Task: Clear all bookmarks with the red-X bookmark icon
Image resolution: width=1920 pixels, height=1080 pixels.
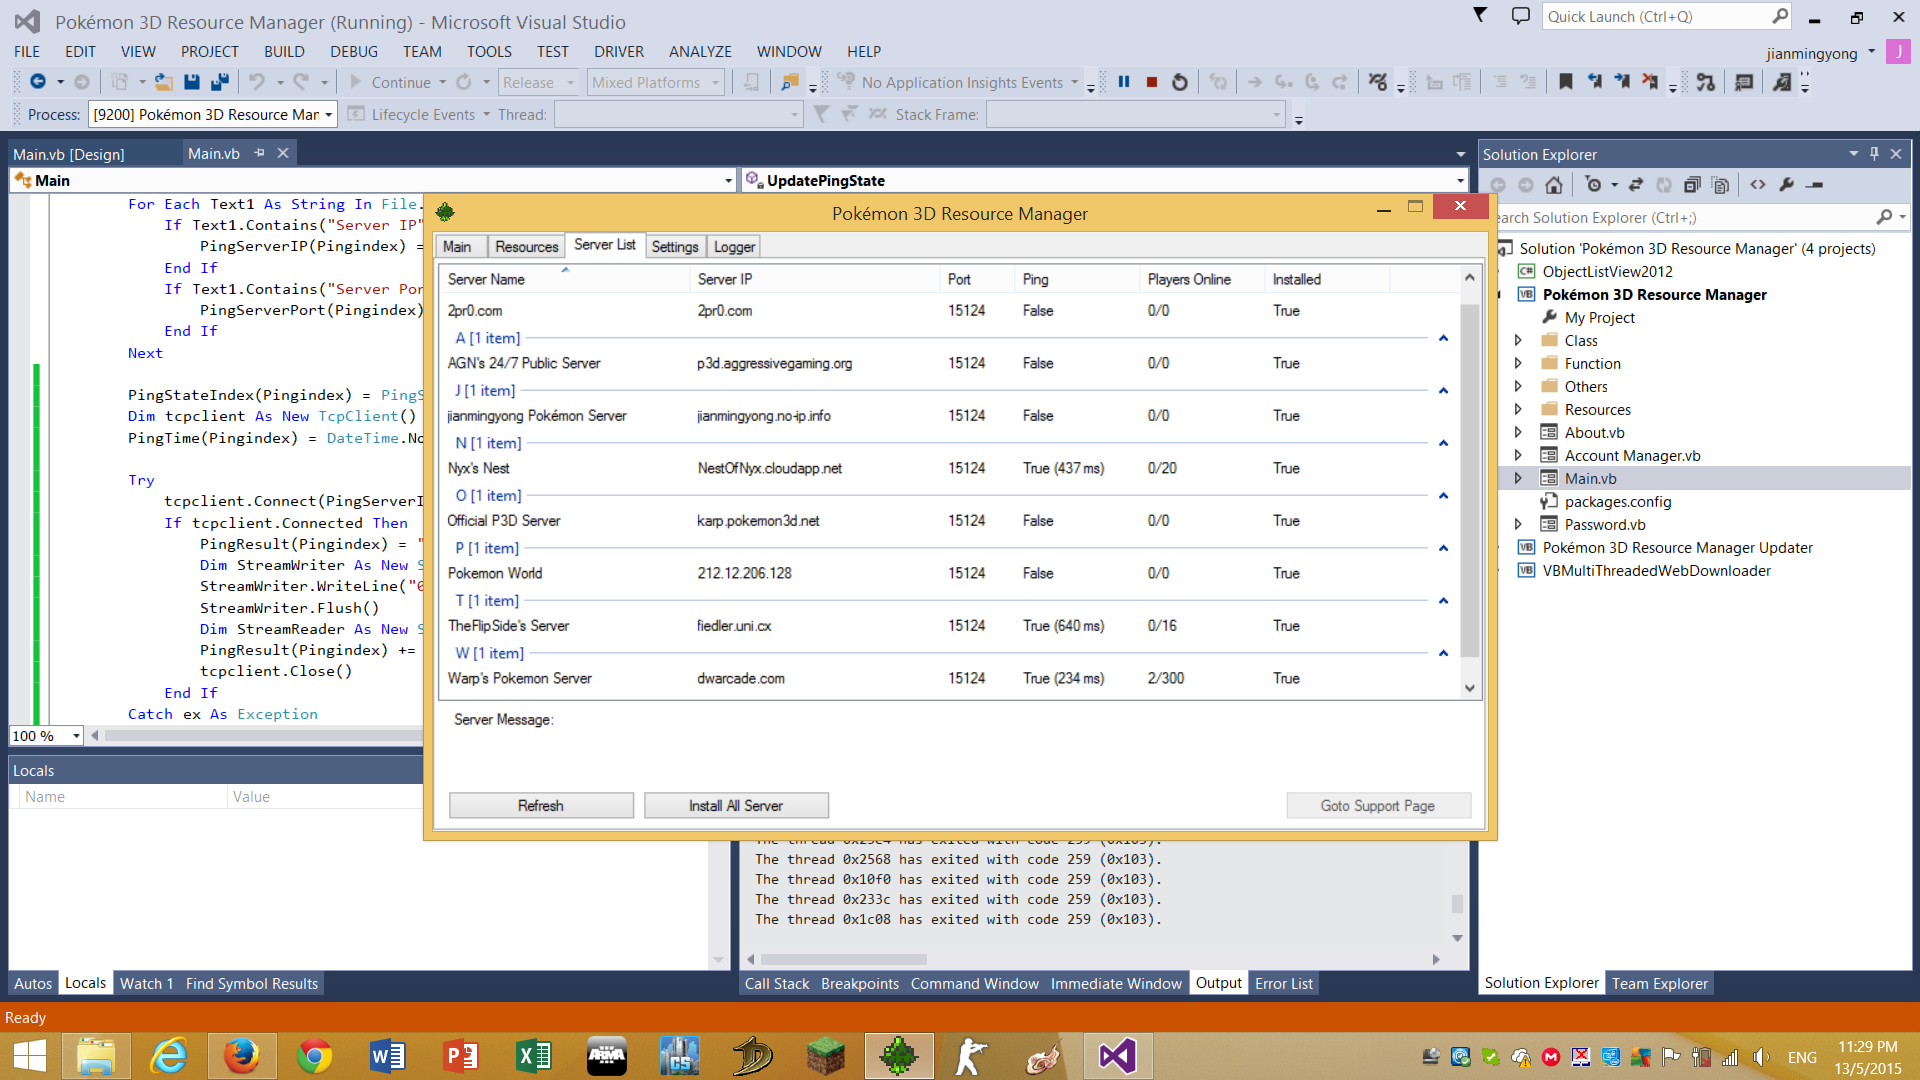Action: 1650,82
